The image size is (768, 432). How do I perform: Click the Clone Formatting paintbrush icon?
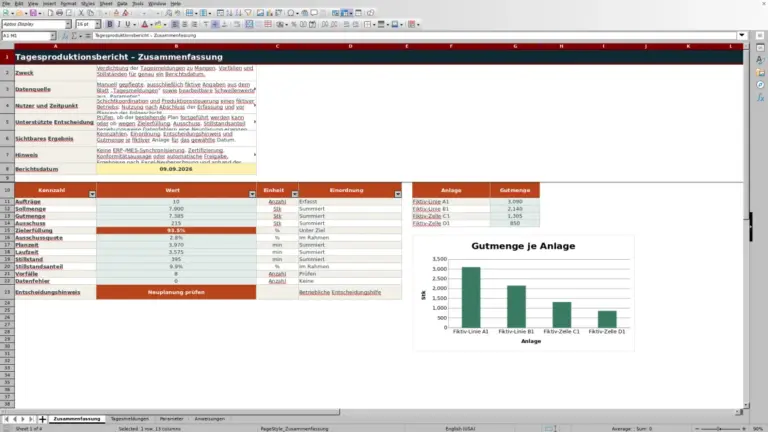pos(116,13)
